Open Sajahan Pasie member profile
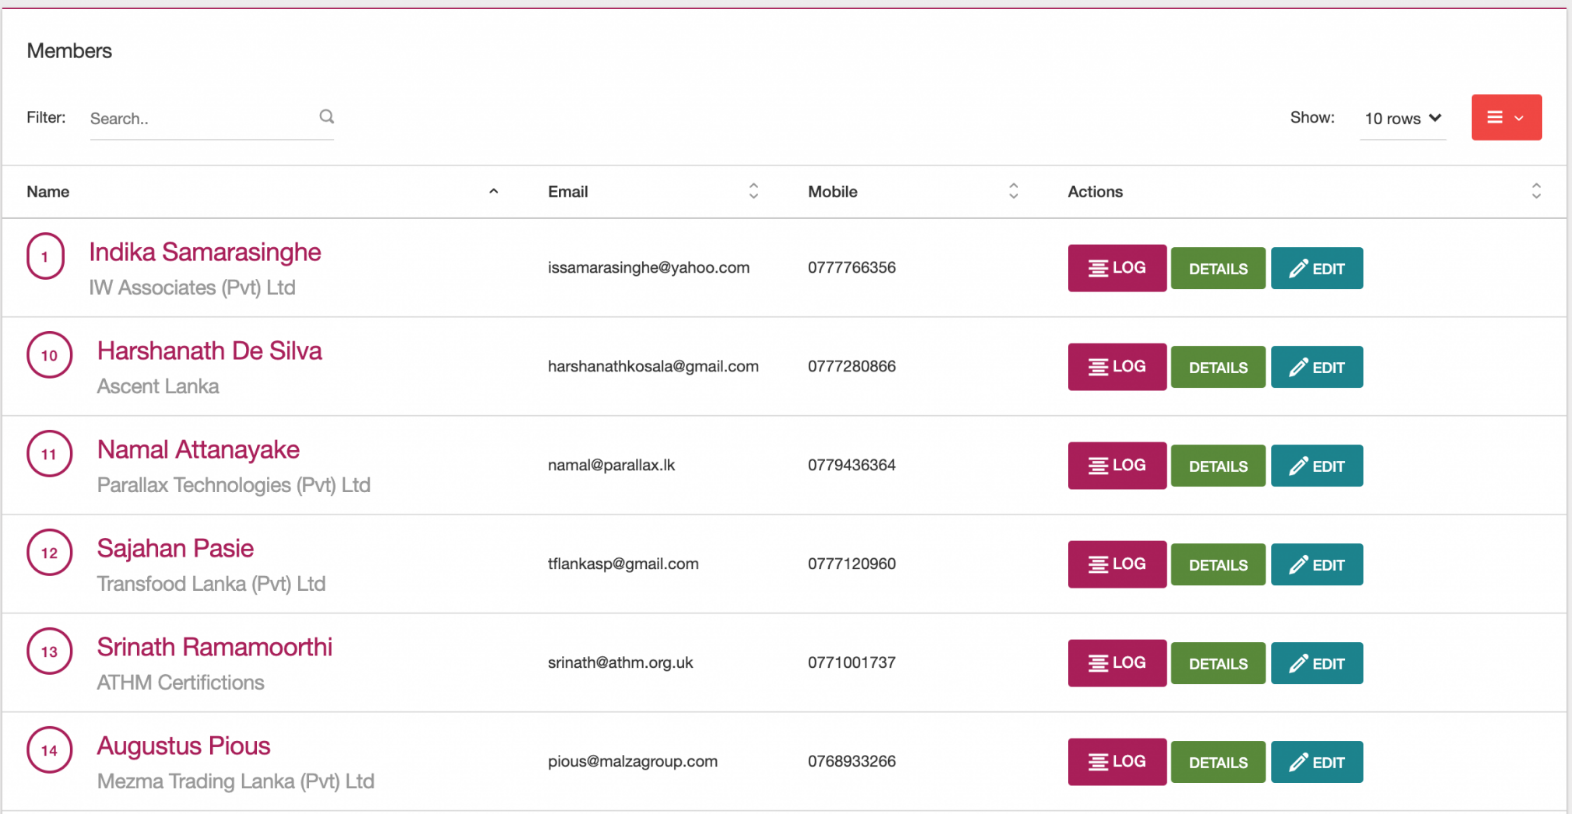Viewport: 1572px width, 814px height. [x=175, y=549]
